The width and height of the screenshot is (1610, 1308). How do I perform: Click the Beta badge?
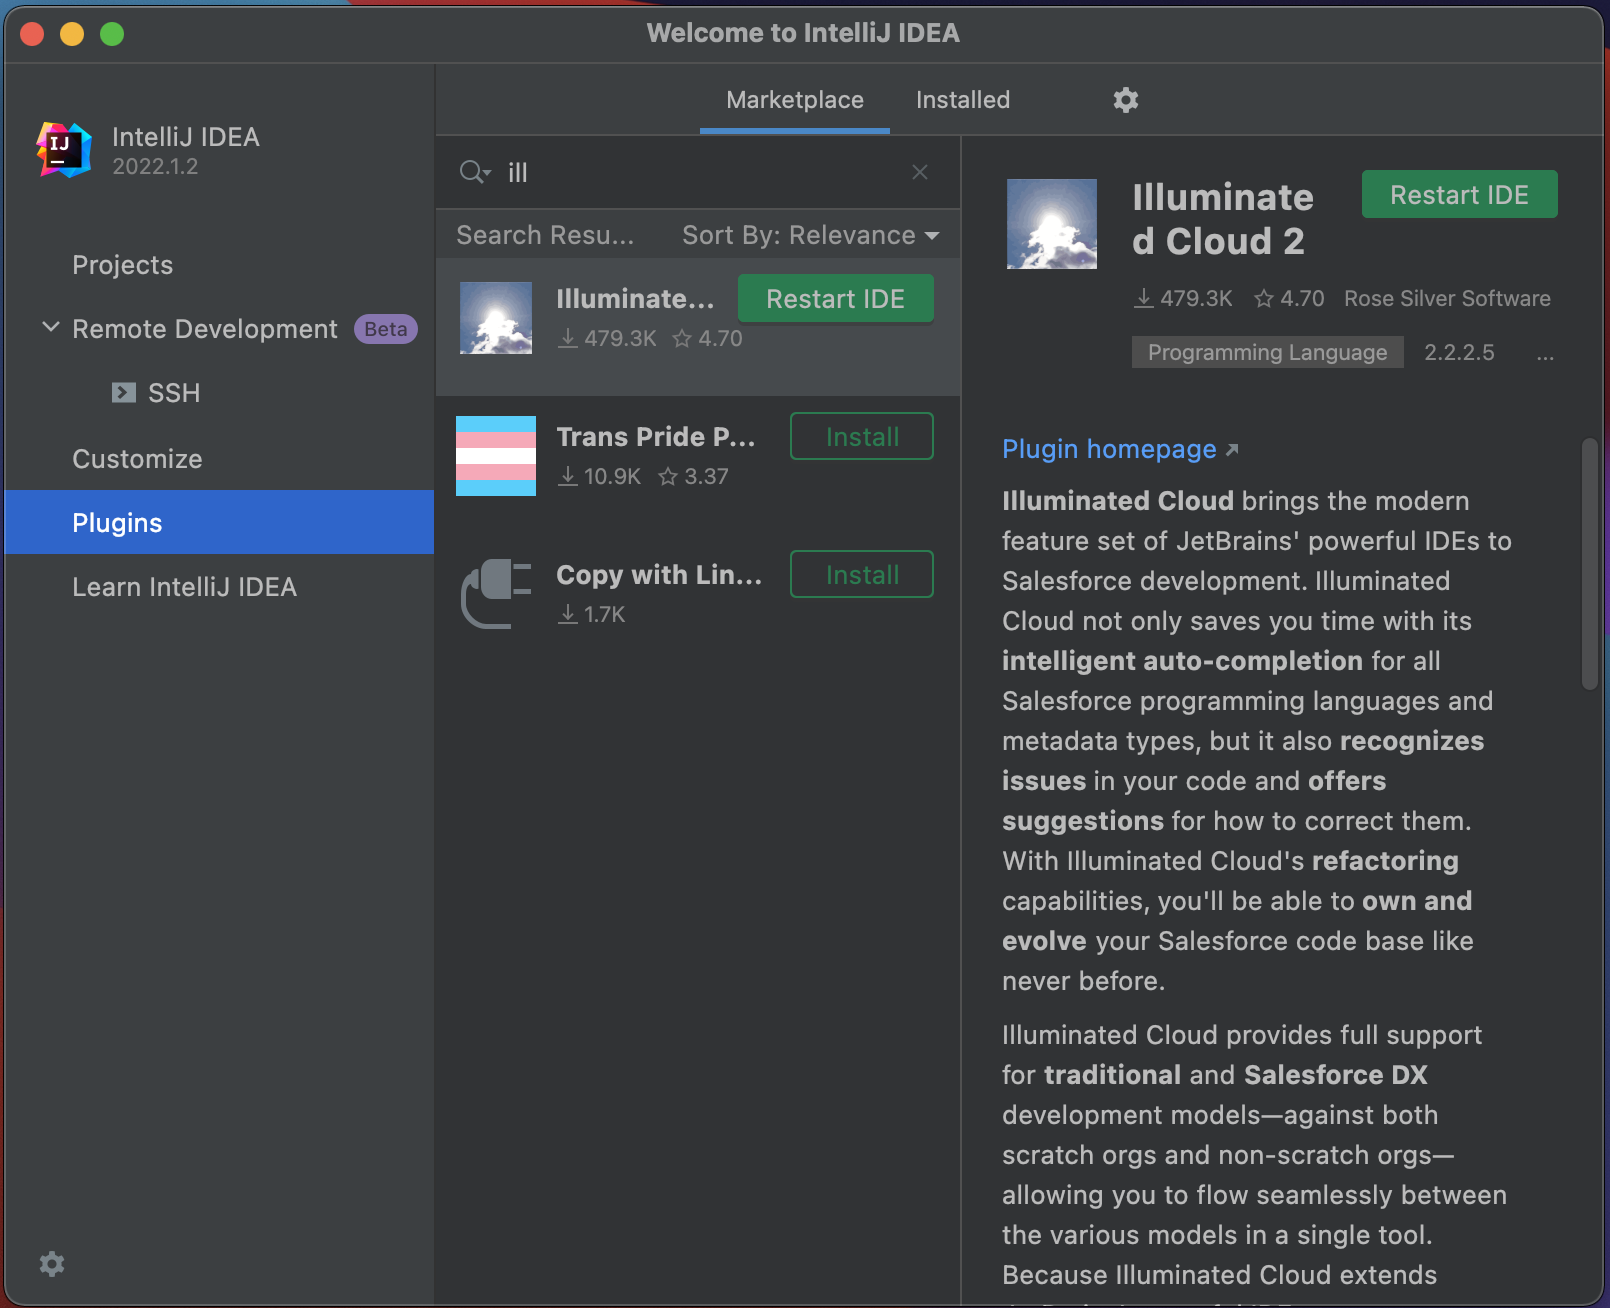[x=385, y=329]
